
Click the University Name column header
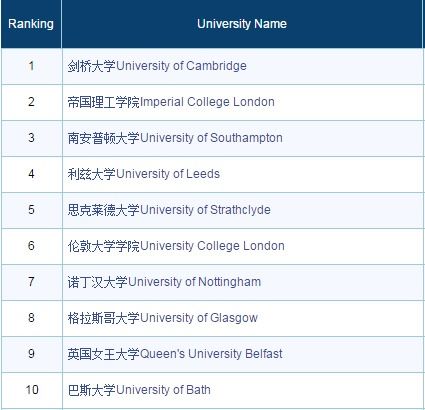(x=242, y=24)
